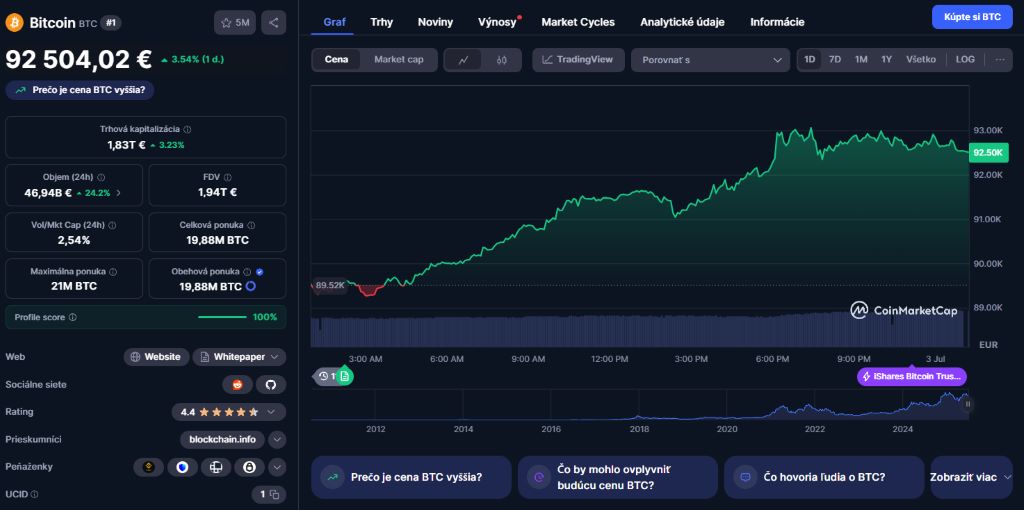Click circulating supply ring icon
The image size is (1024, 510).
pyautogui.click(x=250, y=287)
